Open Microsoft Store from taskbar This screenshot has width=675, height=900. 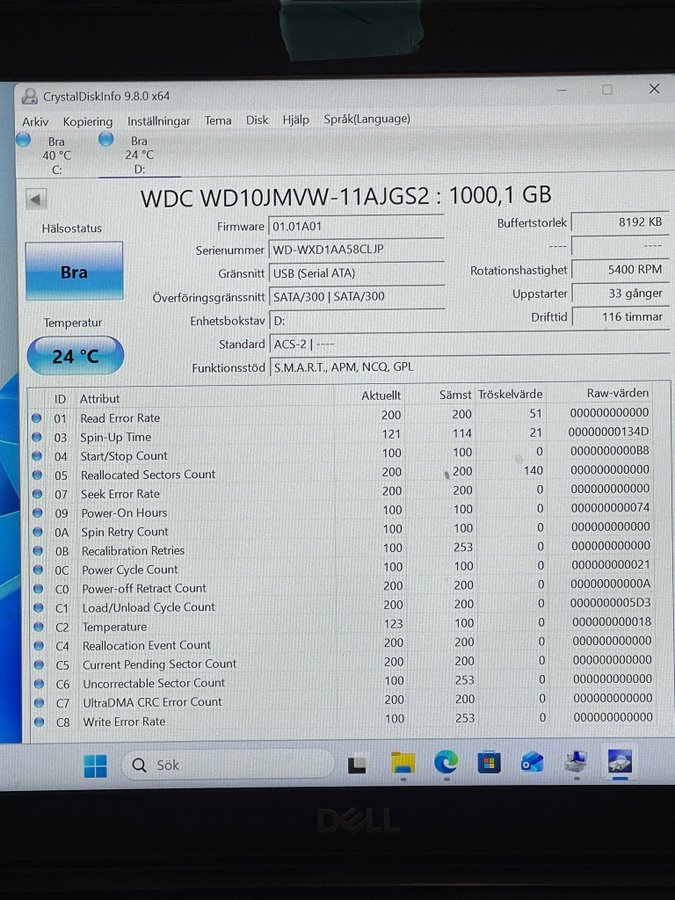point(489,763)
